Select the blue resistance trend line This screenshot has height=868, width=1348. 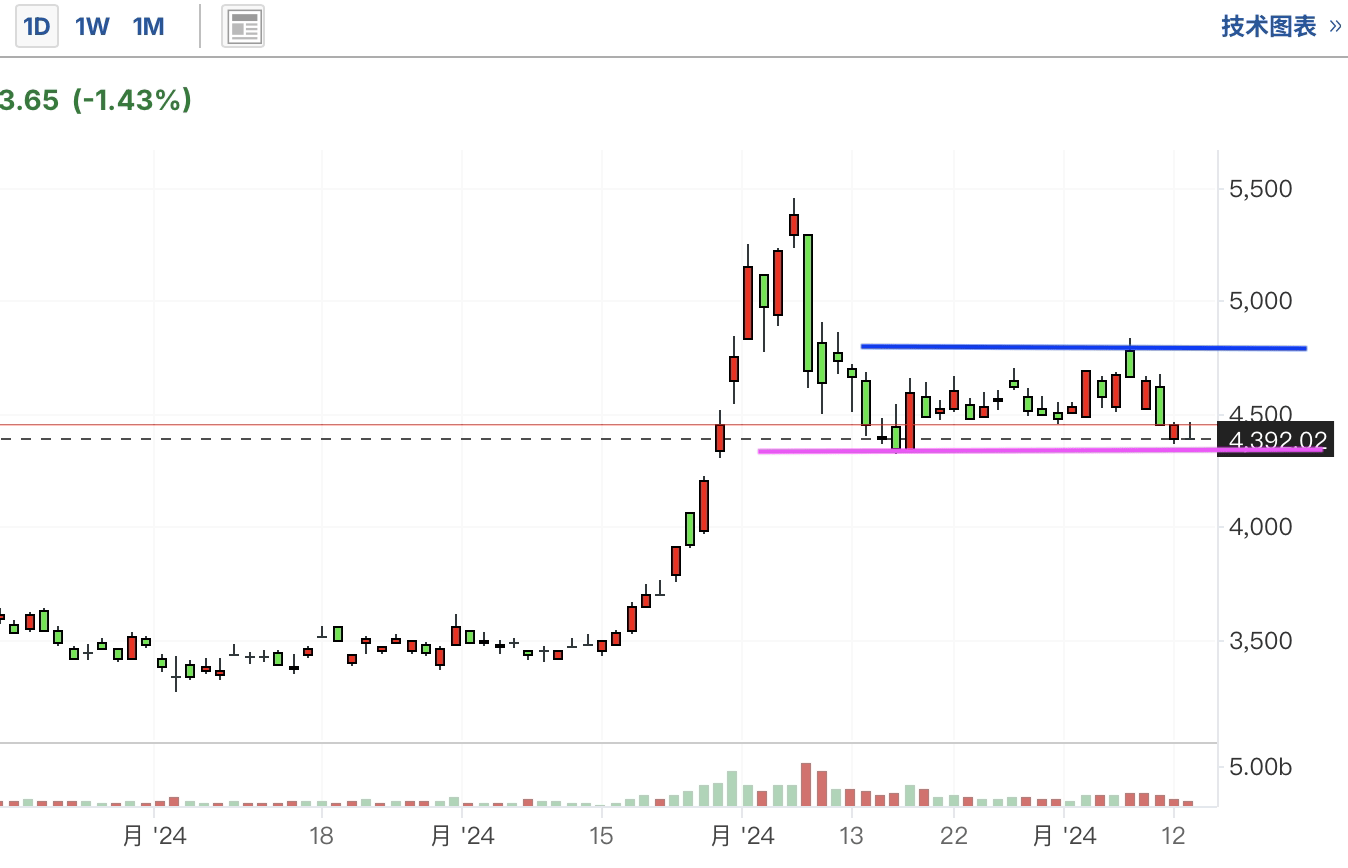point(1084,347)
